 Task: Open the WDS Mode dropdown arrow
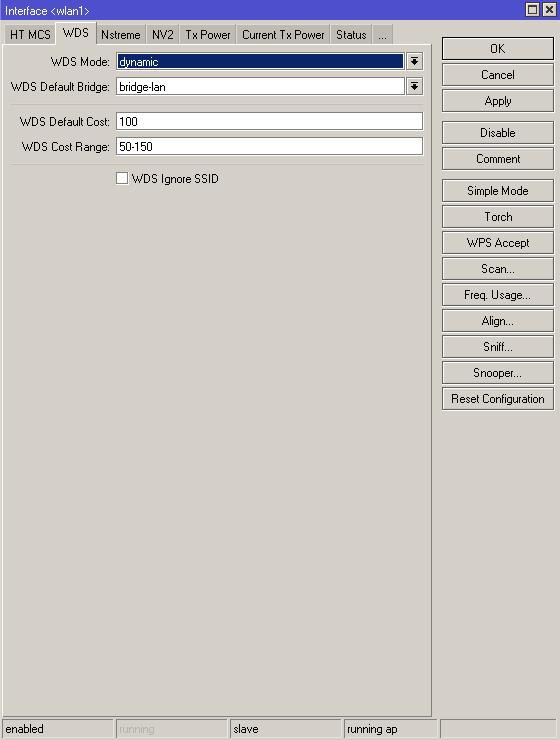[414, 61]
